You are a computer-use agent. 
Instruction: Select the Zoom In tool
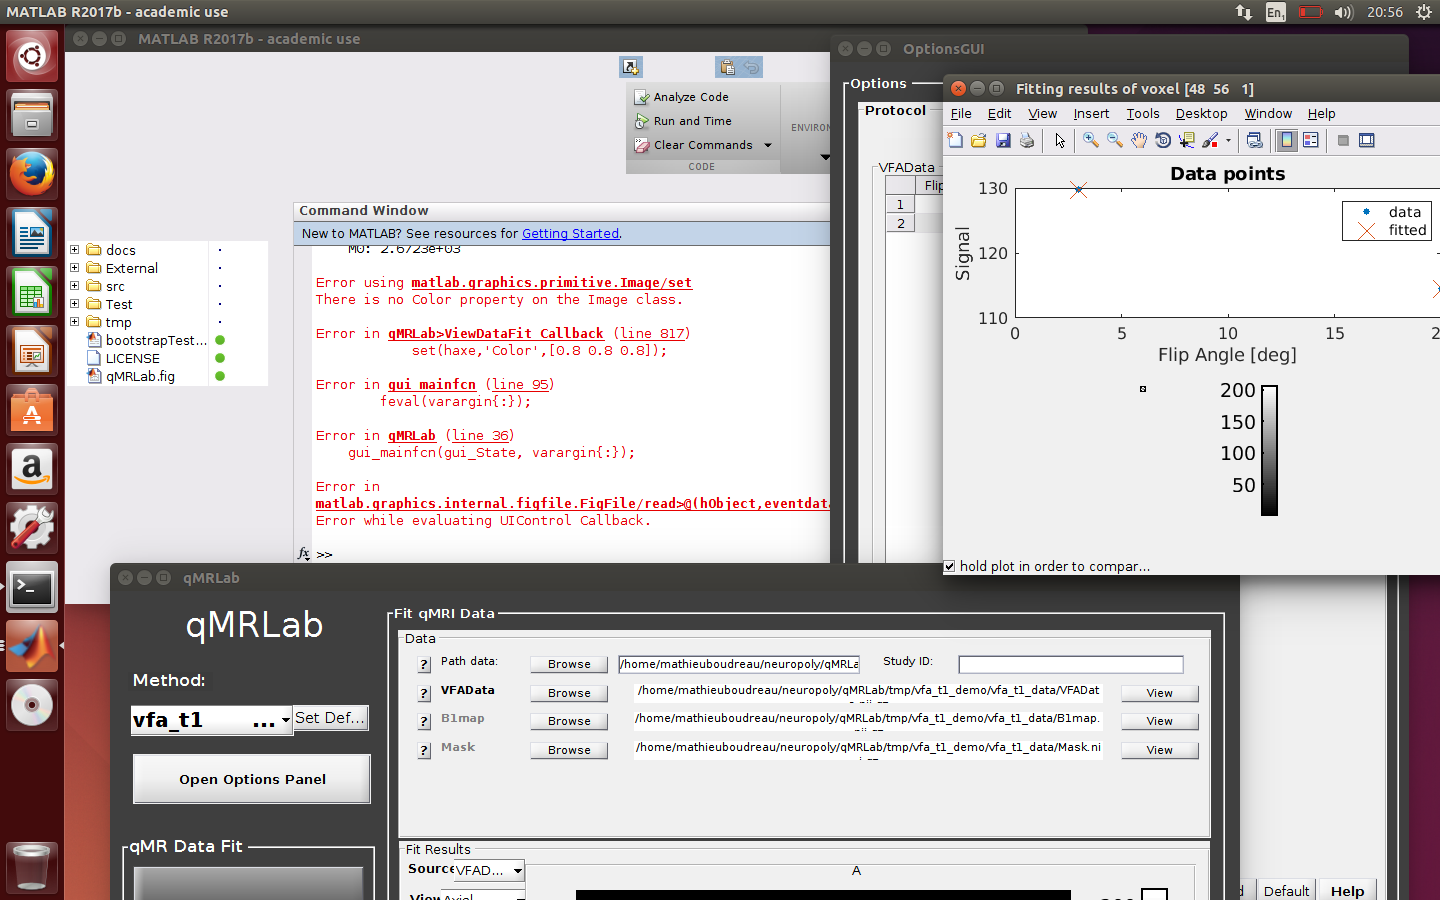point(1090,140)
